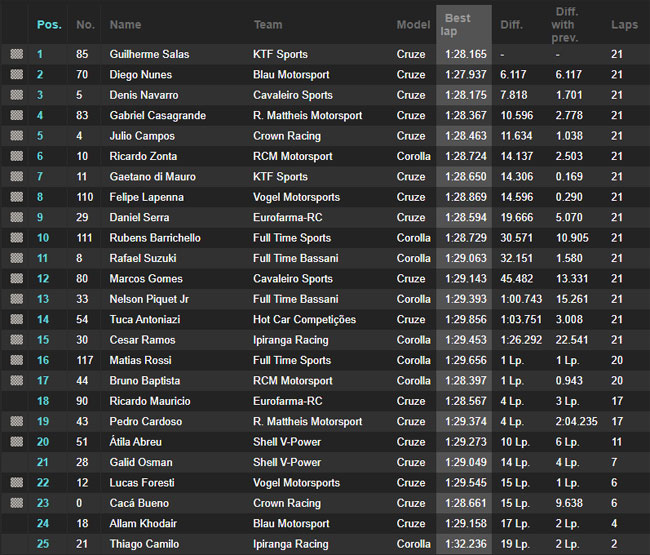Click Allam Khodair's name

(143, 523)
